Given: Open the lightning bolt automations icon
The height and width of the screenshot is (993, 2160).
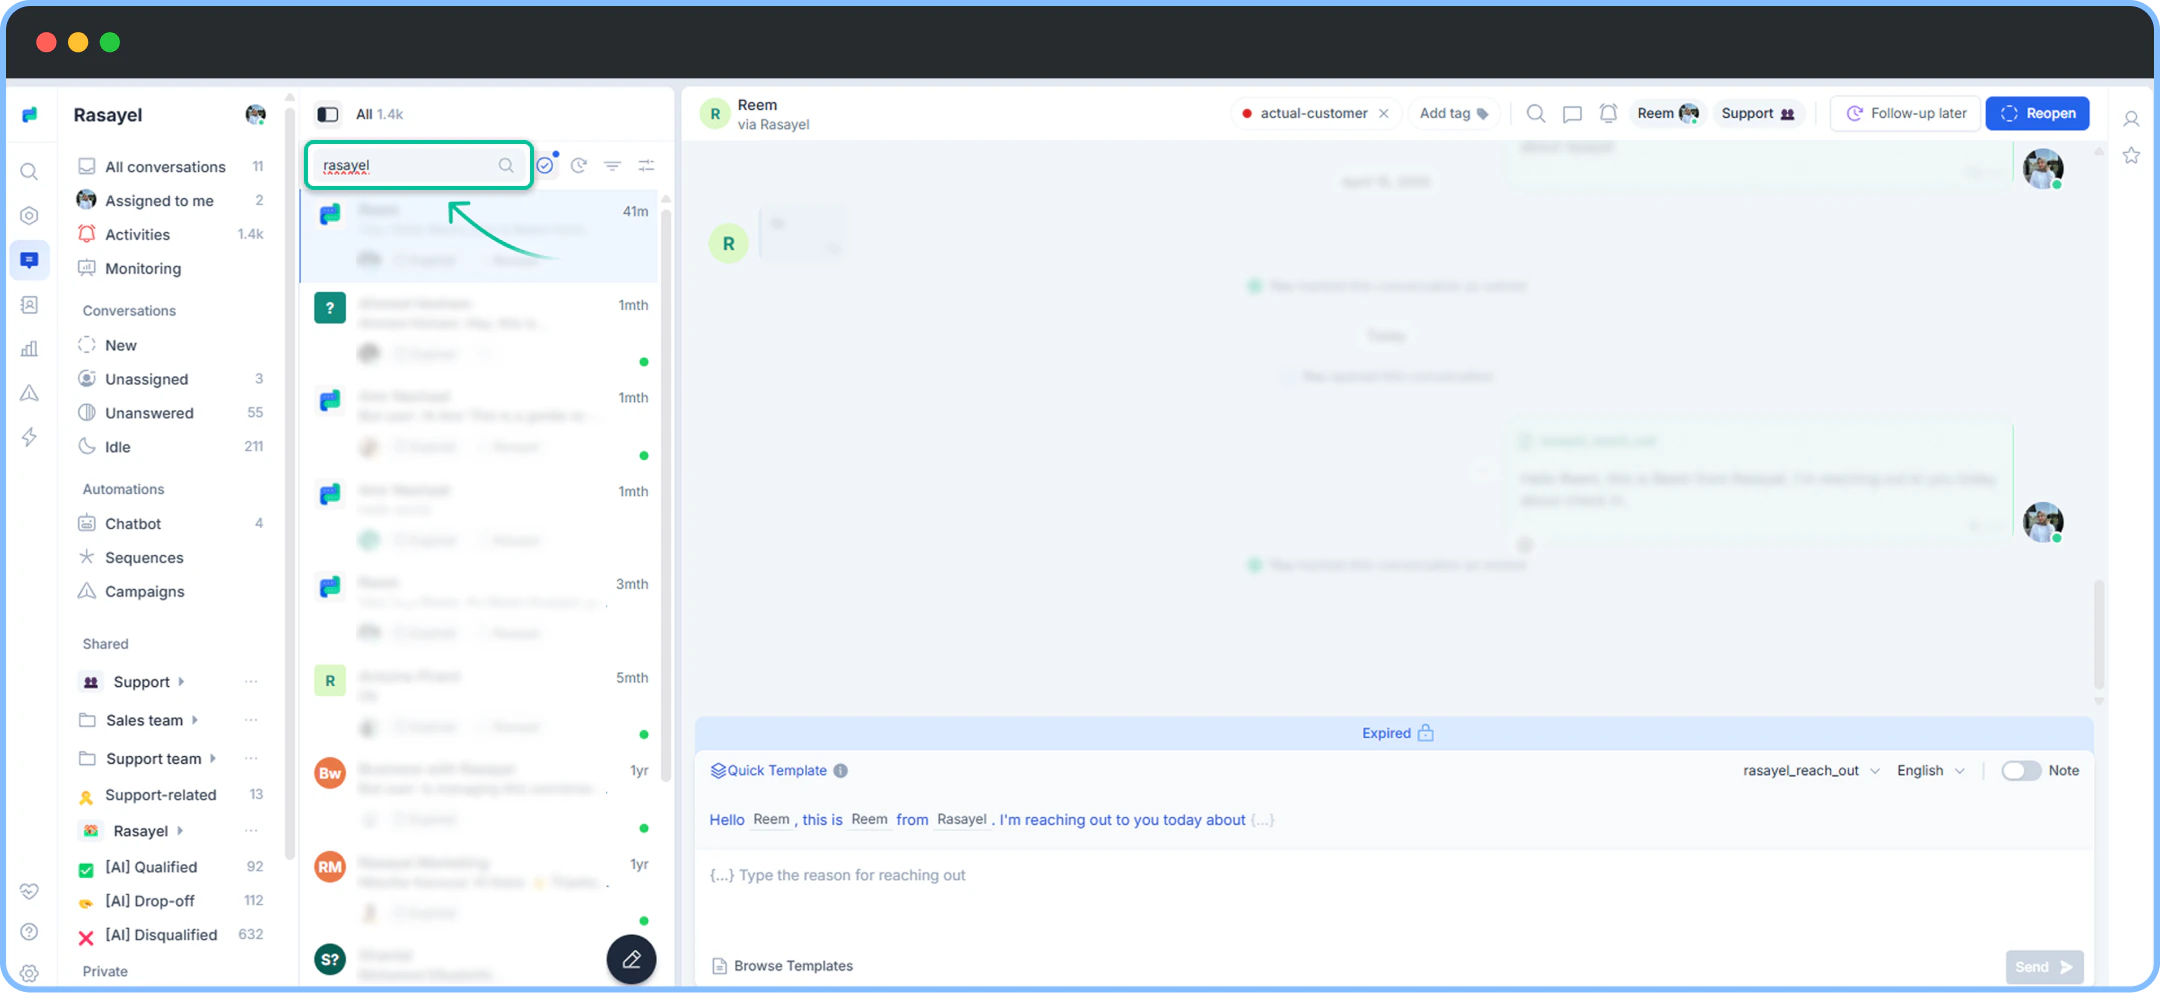Looking at the screenshot, I should point(29,437).
